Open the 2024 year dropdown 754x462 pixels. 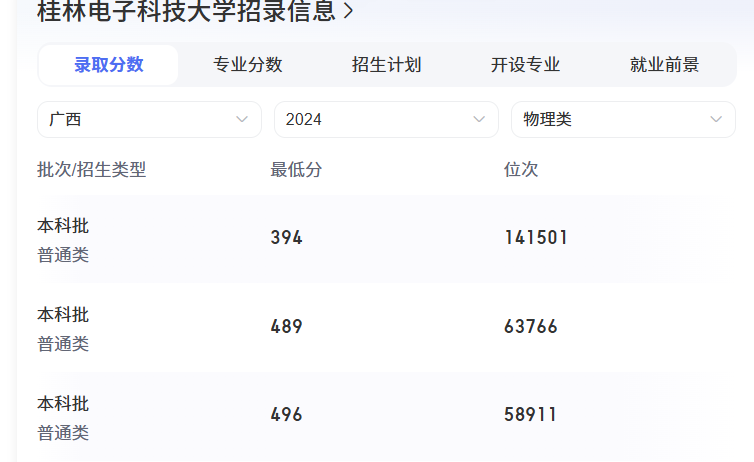(387, 119)
